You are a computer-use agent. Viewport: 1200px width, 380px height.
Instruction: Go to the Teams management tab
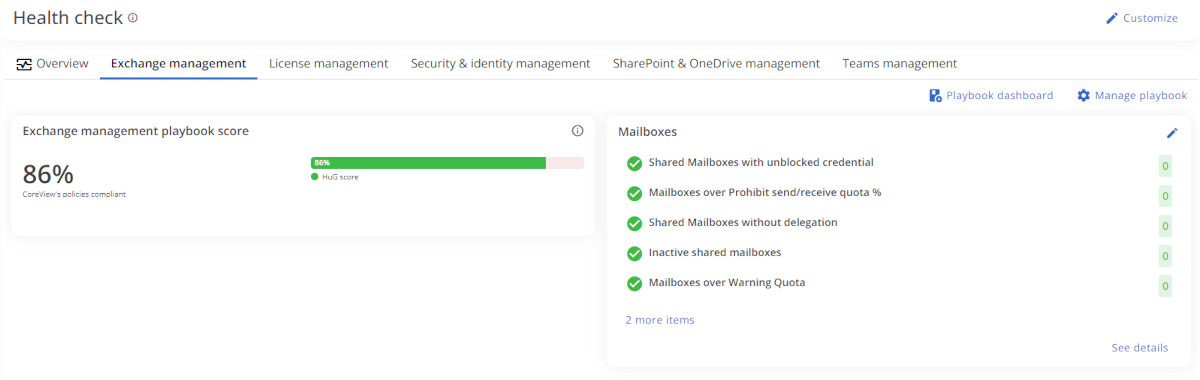click(899, 63)
